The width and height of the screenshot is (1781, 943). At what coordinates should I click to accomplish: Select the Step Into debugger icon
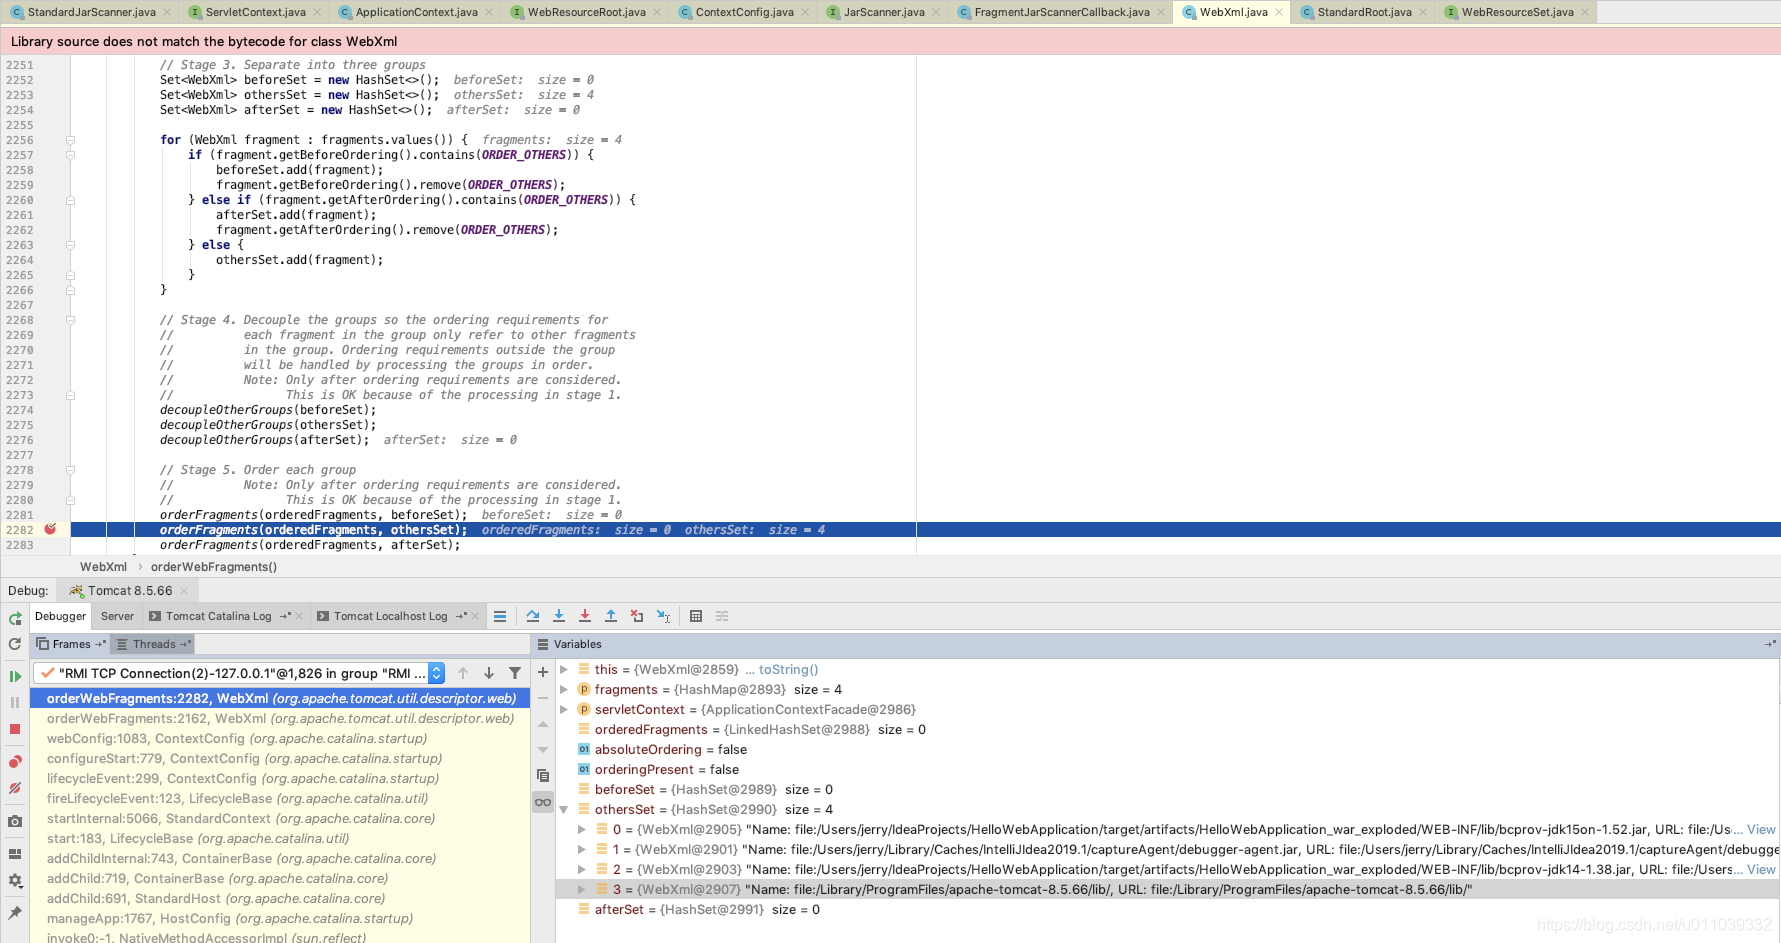(x=558, y=616)
